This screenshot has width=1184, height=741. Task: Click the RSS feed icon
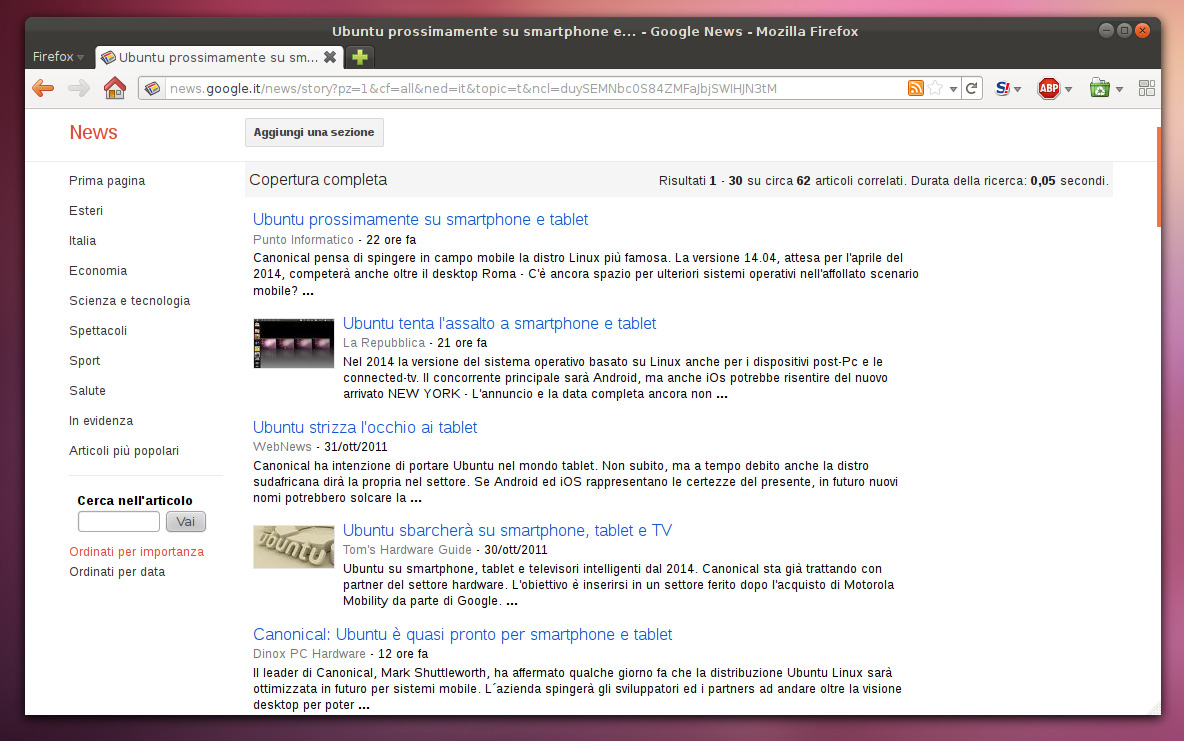click(915, 88)
